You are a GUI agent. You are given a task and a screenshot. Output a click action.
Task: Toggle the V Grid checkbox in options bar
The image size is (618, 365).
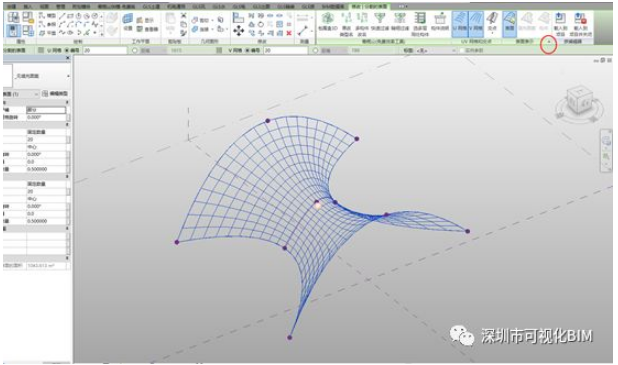tap(220, 50)
